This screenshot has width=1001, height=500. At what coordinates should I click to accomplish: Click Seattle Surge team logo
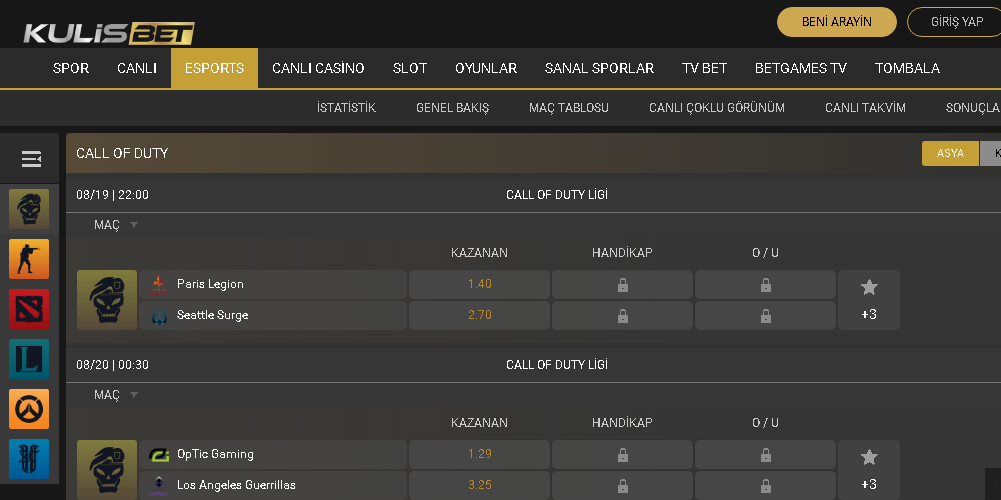point(159,315)
